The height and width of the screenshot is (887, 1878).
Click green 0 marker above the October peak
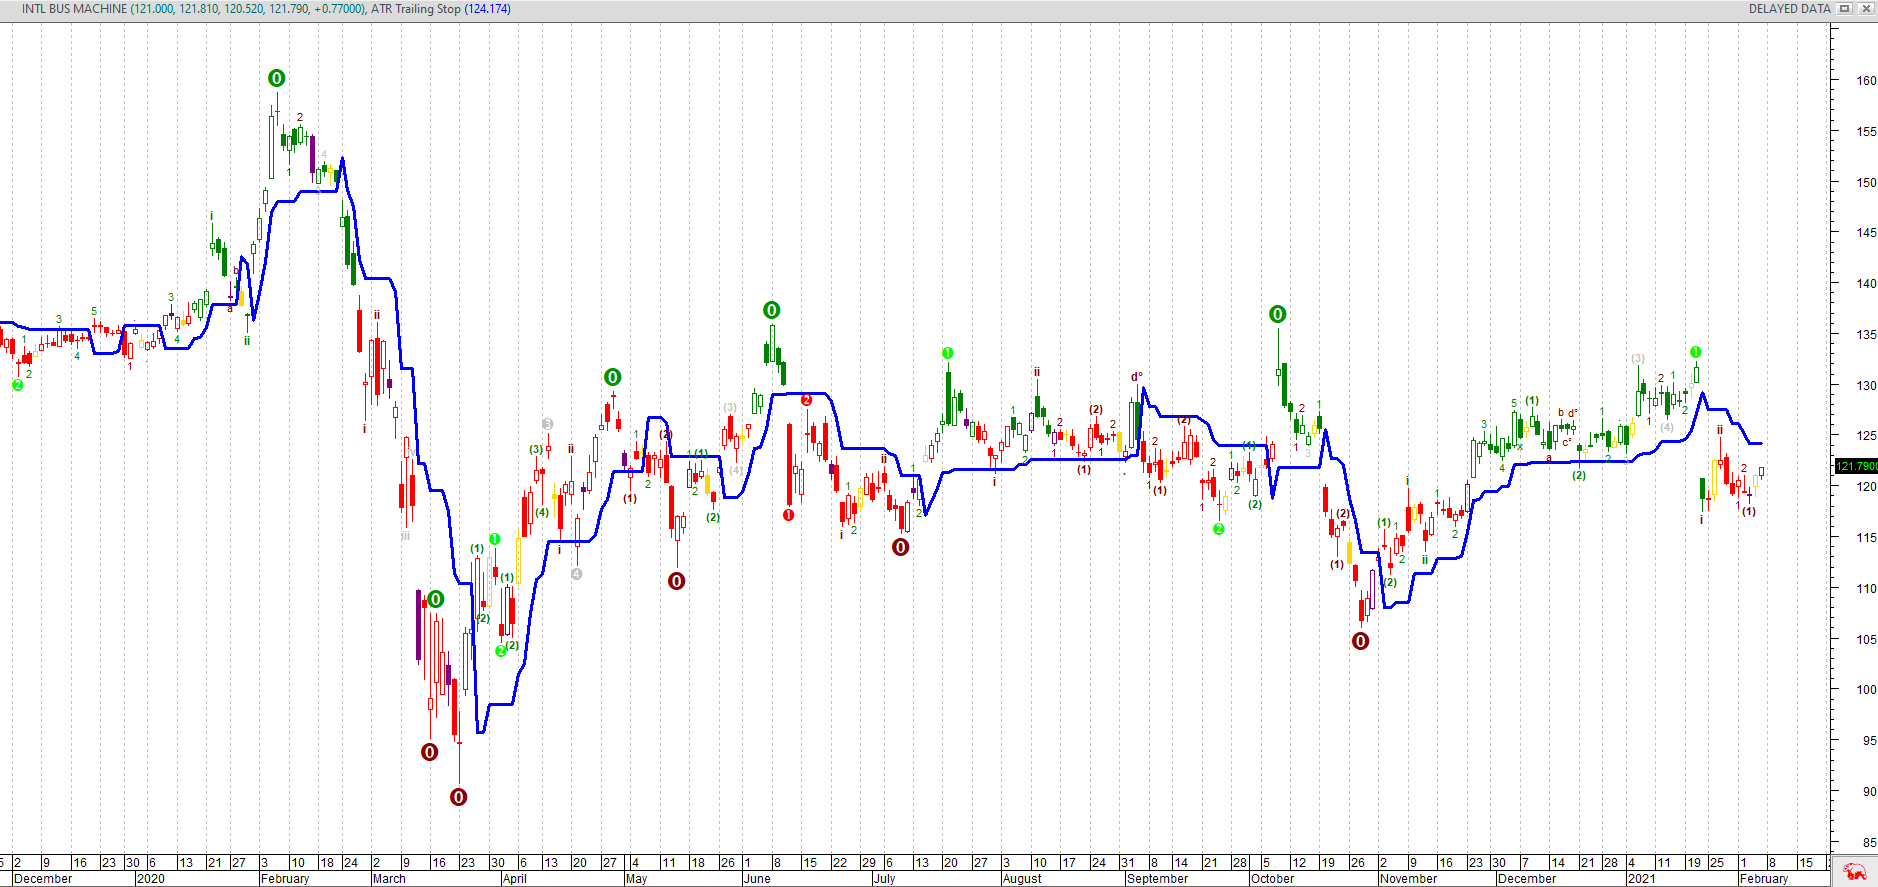(1277, 314)
